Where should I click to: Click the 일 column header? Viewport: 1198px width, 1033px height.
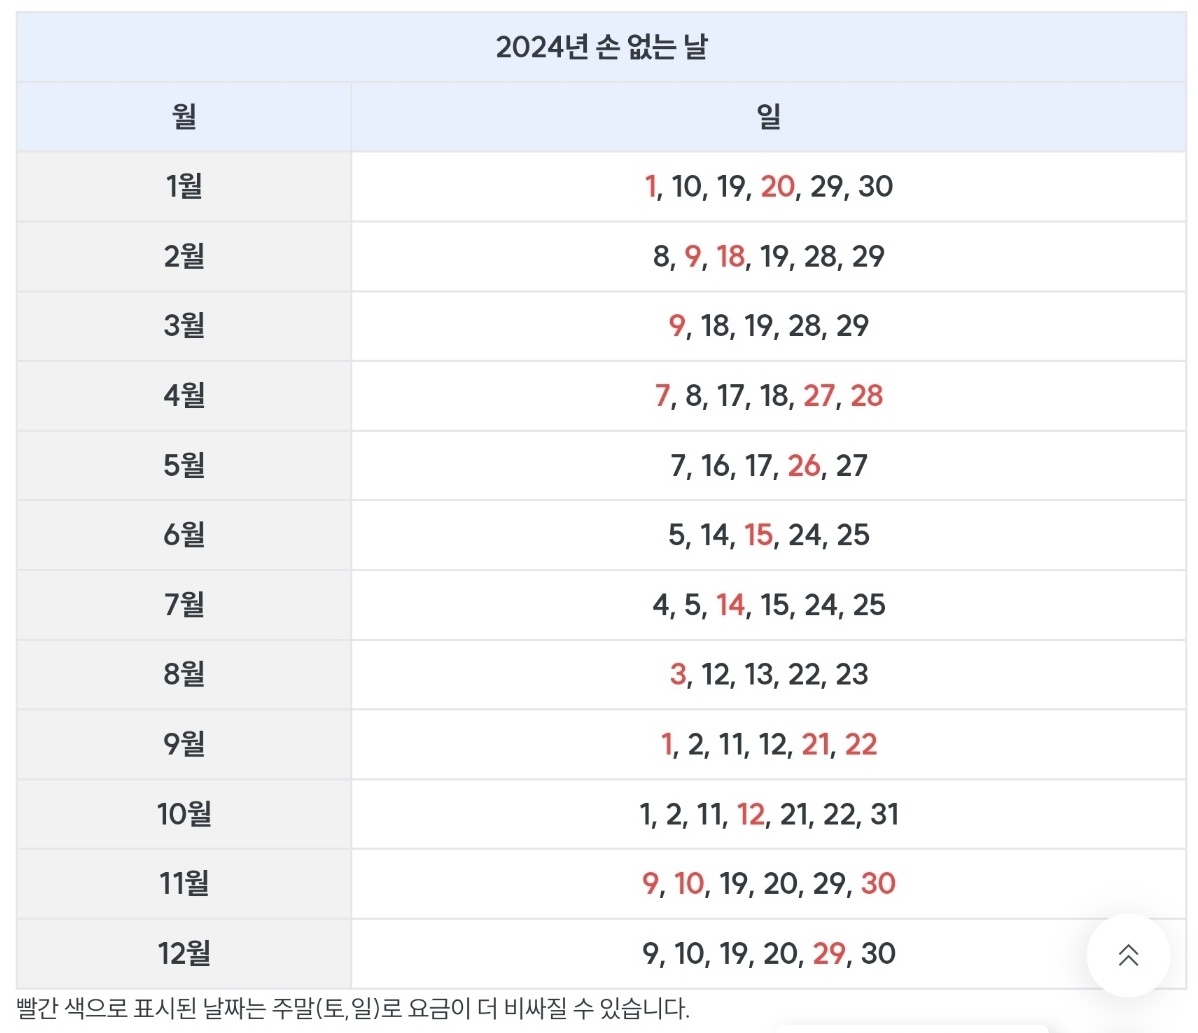coord(768,115)
